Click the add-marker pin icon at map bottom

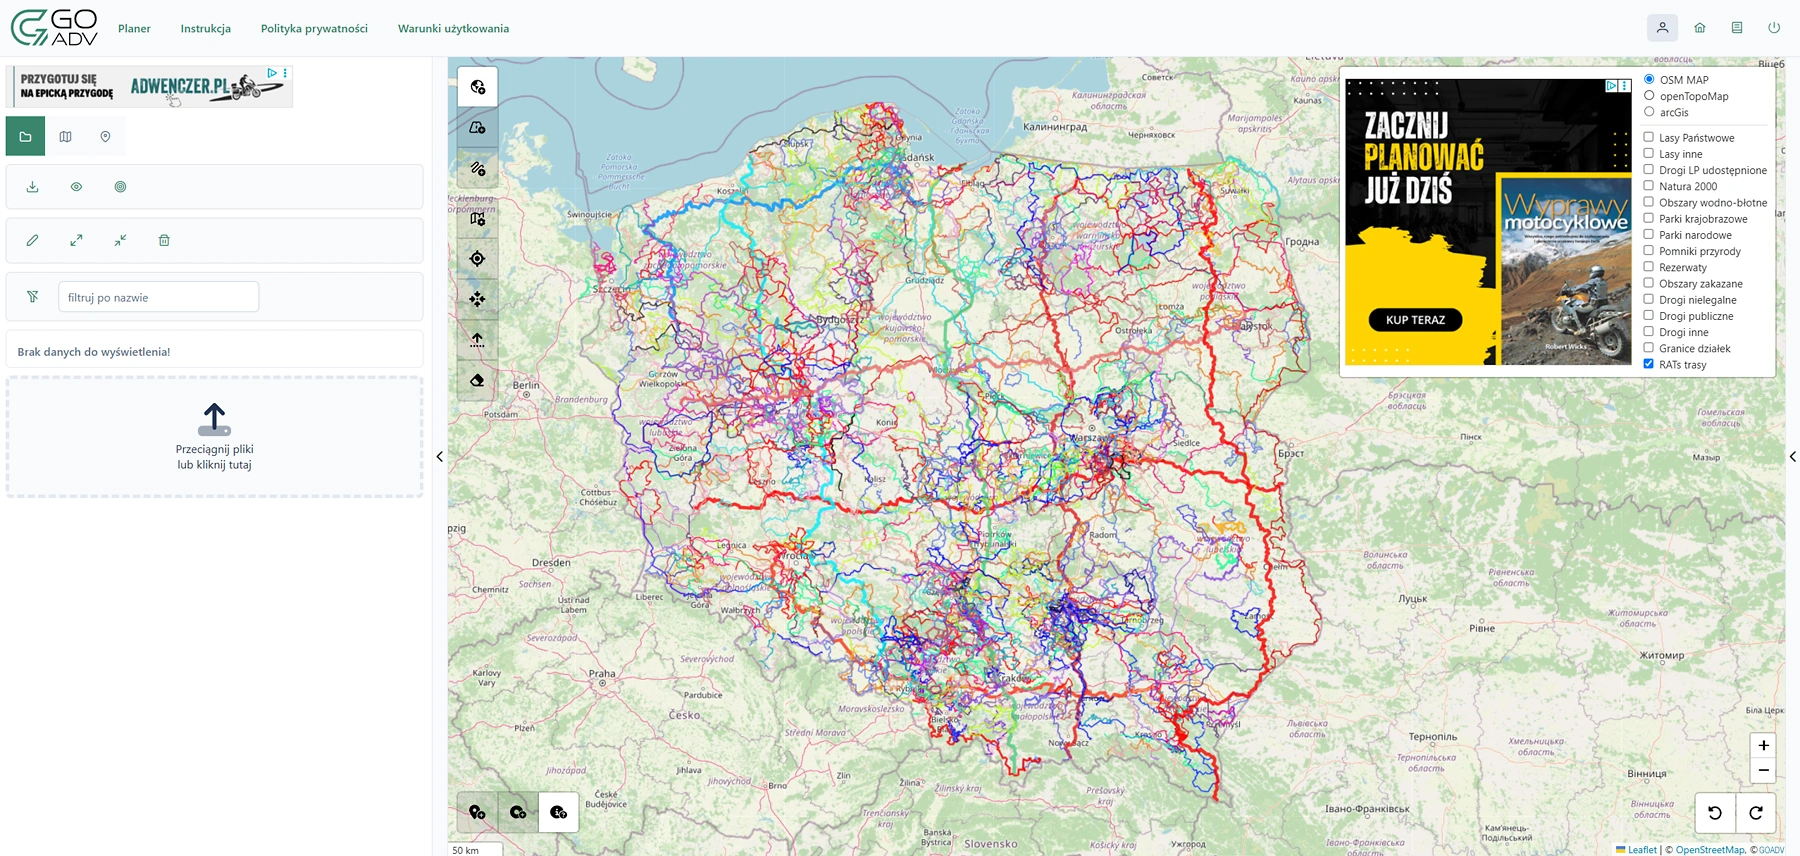click(x=477, y=812)
